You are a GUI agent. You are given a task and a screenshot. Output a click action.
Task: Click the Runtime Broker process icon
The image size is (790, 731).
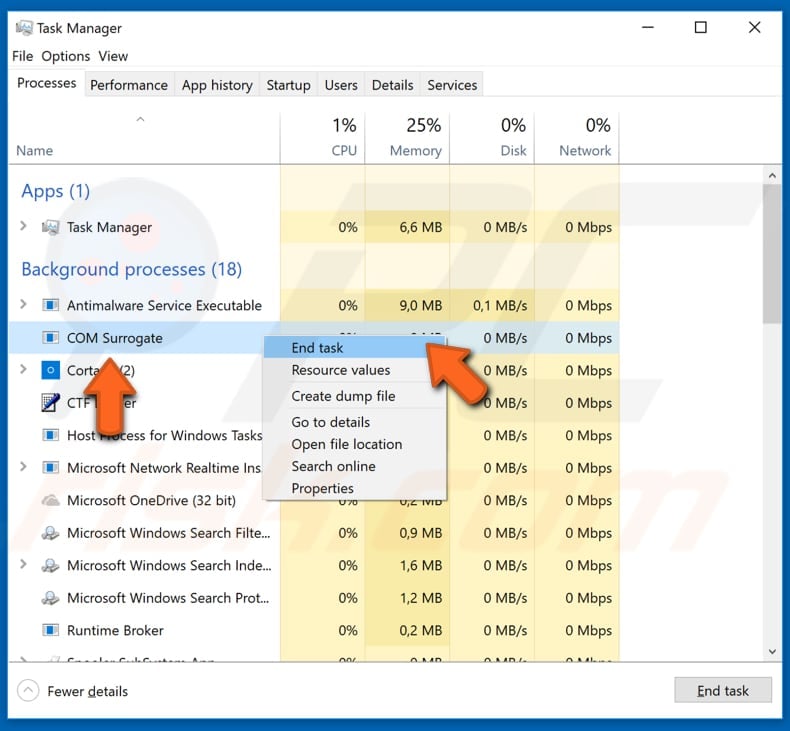point(51,631)
